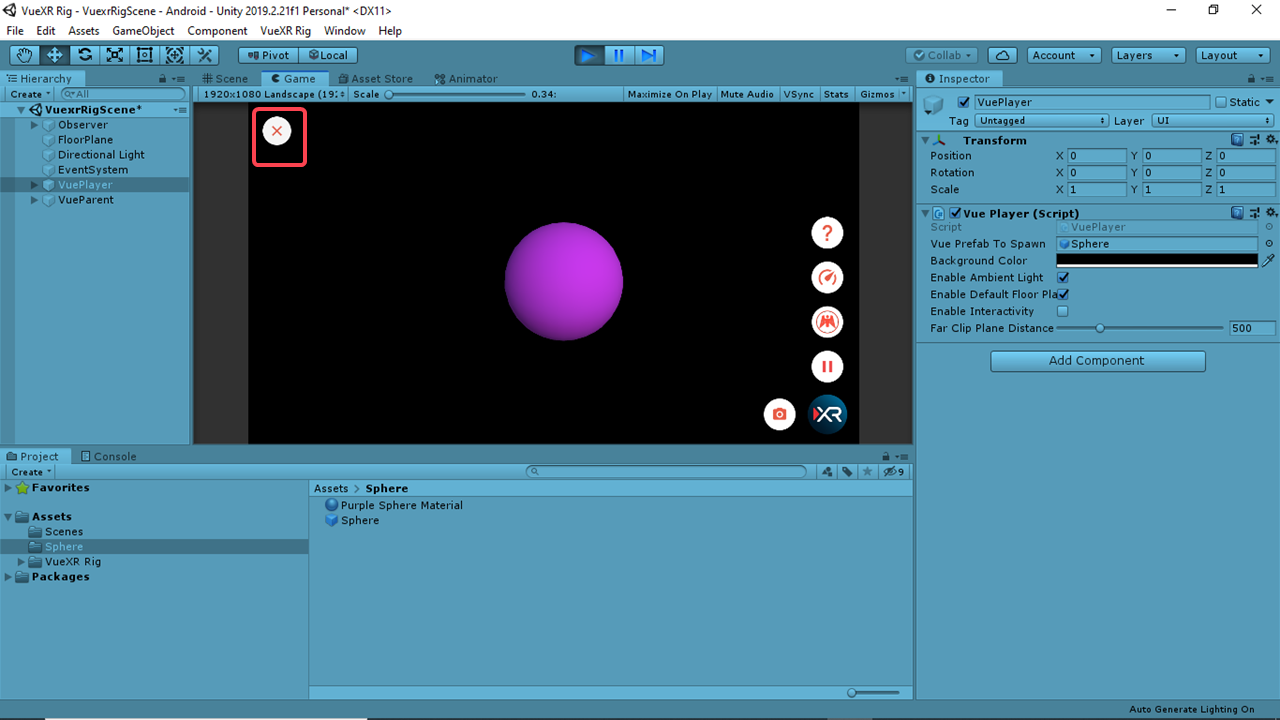Click the XR logo button
The width and height of the screenshot is (1280, 720).
pyautogui.click(x=828, y=414)
